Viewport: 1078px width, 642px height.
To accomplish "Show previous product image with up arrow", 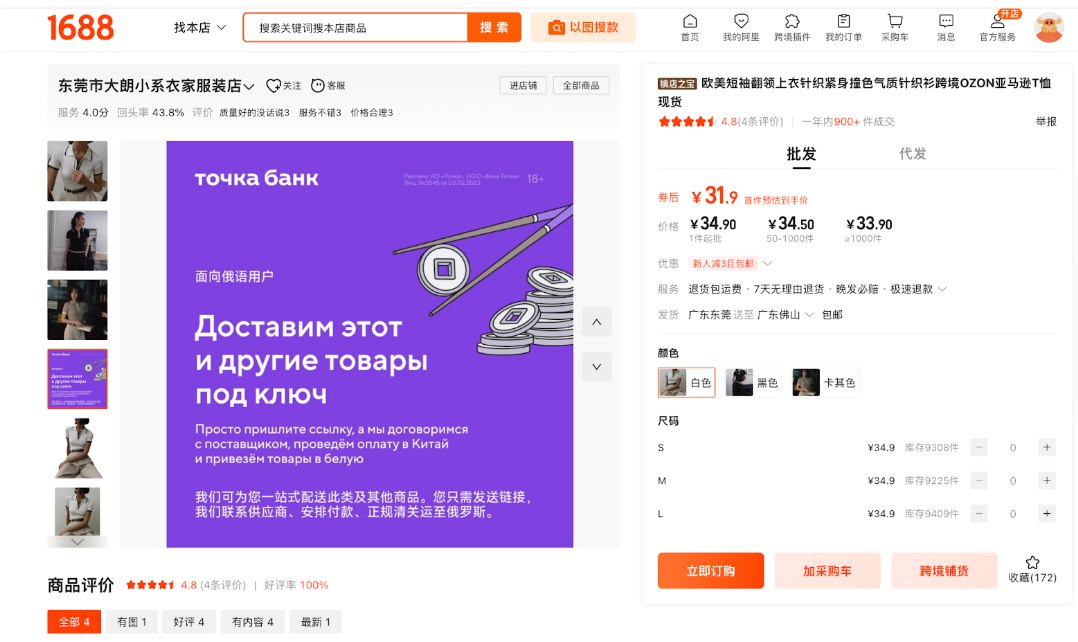I will click(597, 322).
